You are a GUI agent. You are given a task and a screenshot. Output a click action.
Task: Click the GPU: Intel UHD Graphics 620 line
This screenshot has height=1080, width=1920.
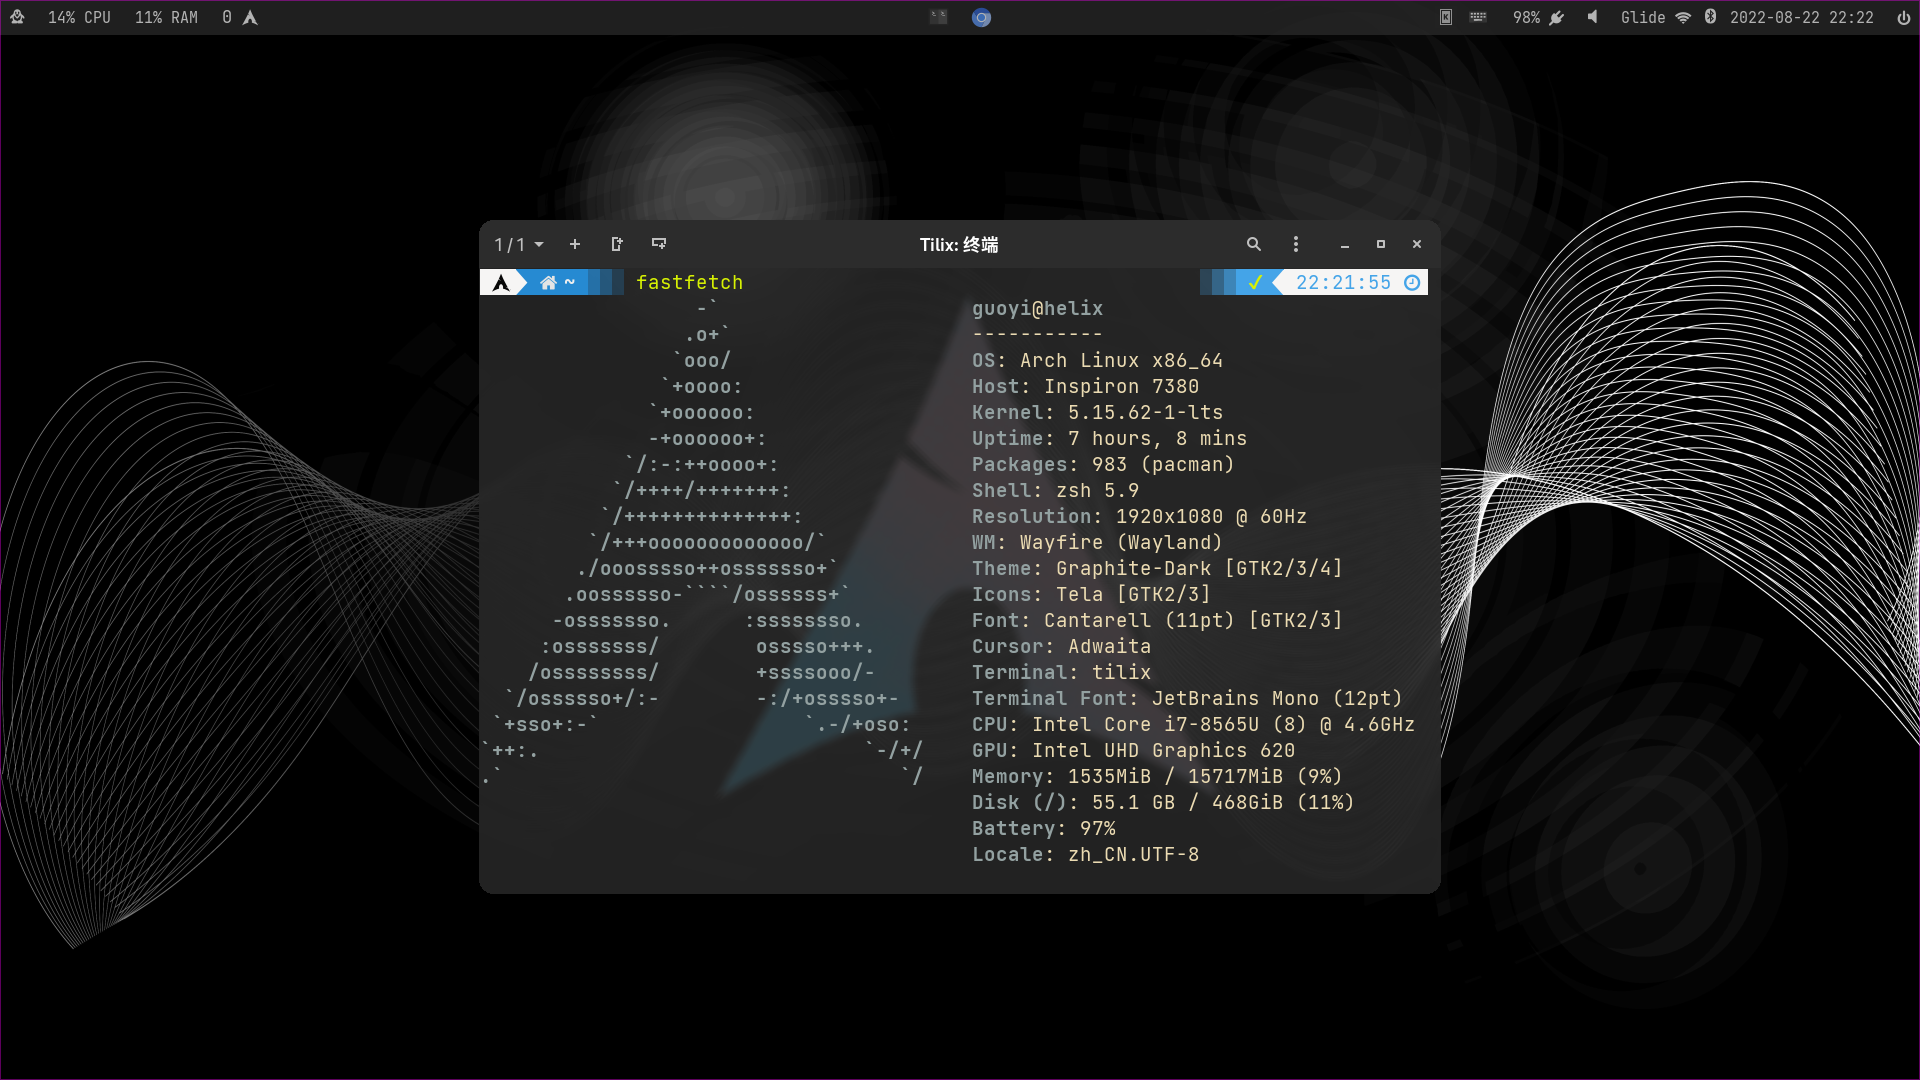(x=1133, y=751)
